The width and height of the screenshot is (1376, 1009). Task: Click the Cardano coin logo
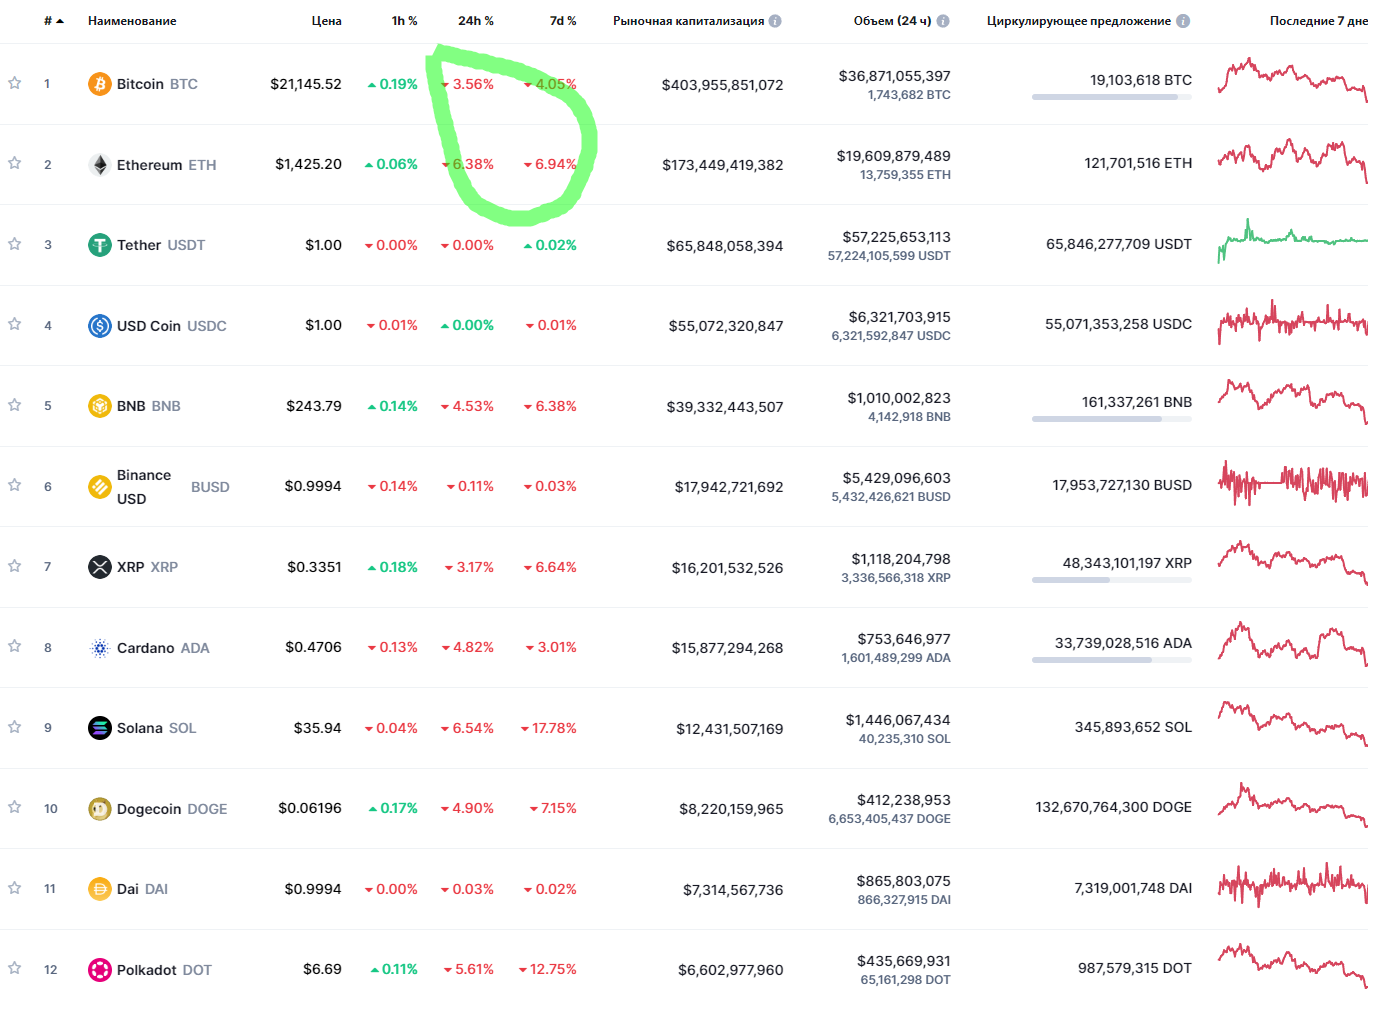tap(100, 648)
